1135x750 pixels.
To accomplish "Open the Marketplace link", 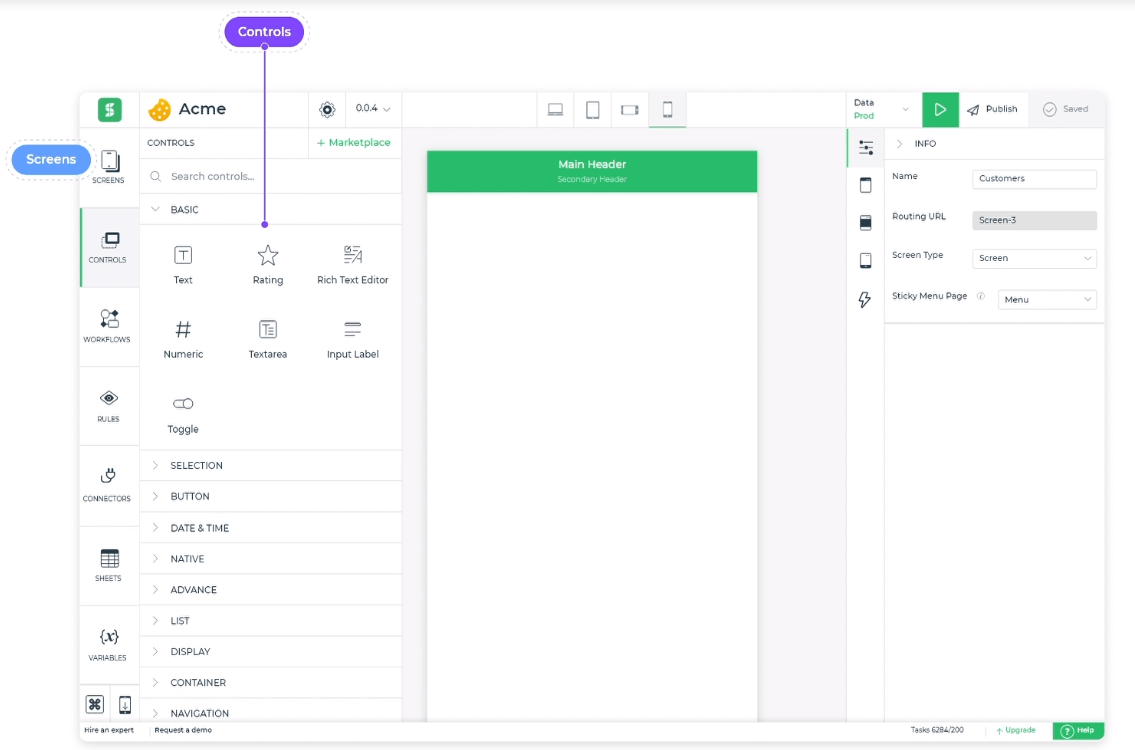I will click(x=354, y=143).
